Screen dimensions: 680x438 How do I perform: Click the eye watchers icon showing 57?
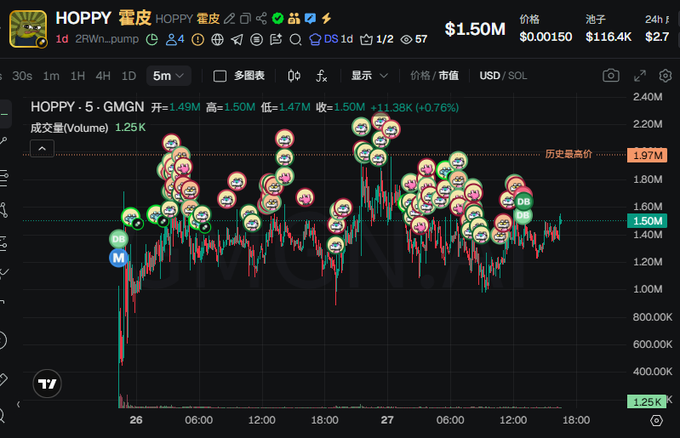tap(414, 39)
